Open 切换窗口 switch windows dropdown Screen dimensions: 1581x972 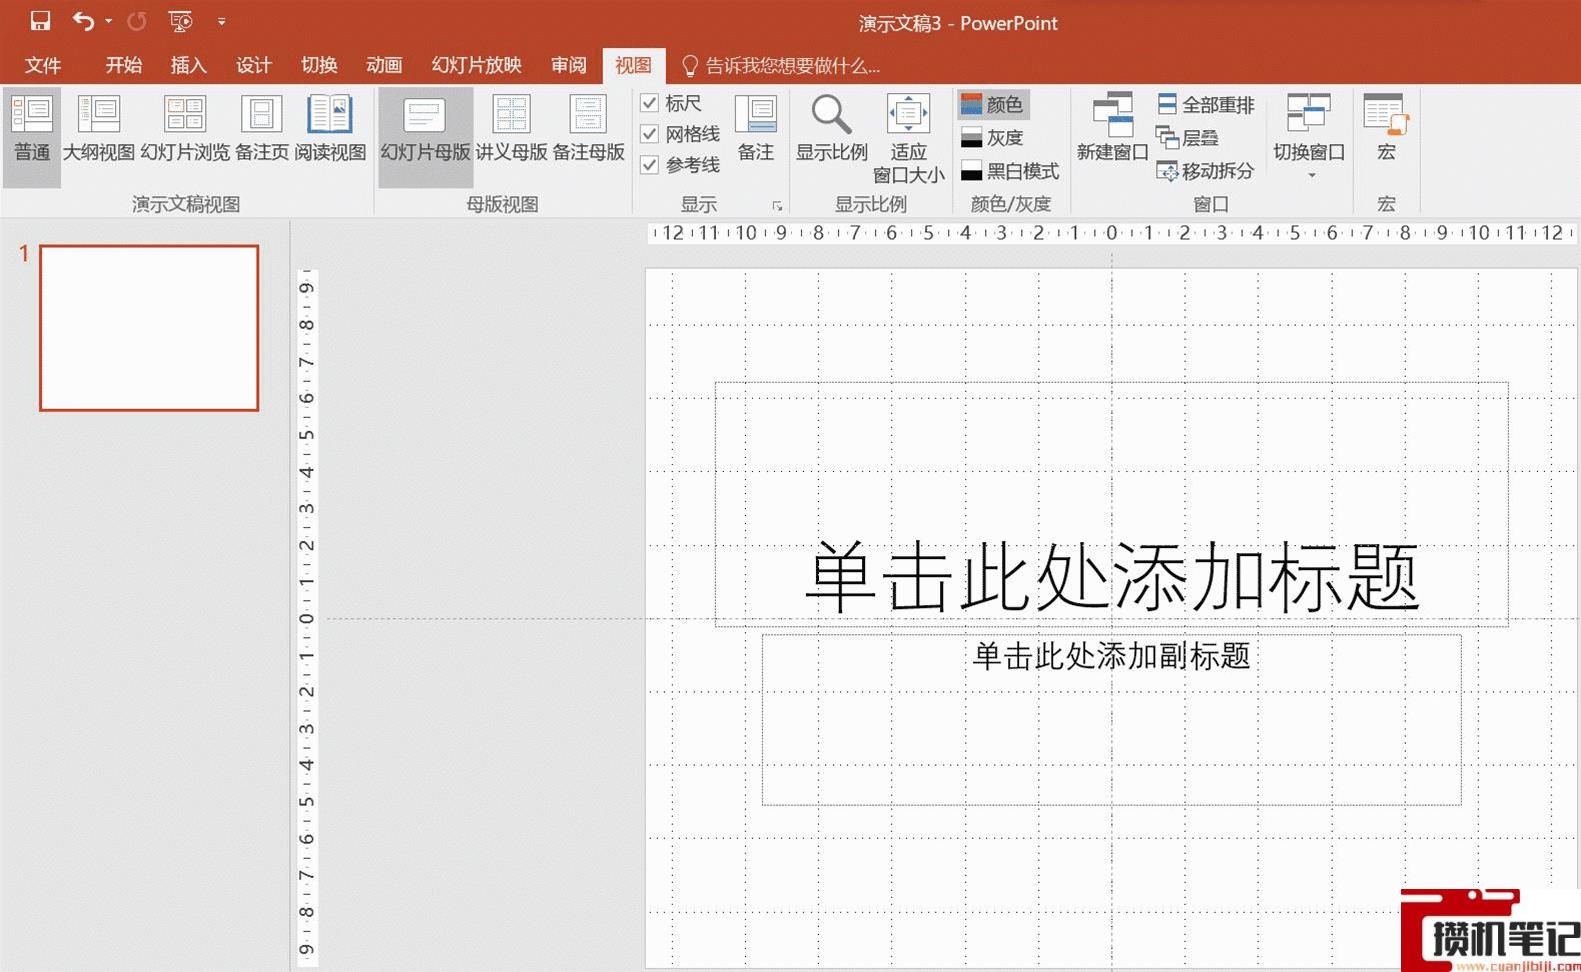tap(1309, 137)
